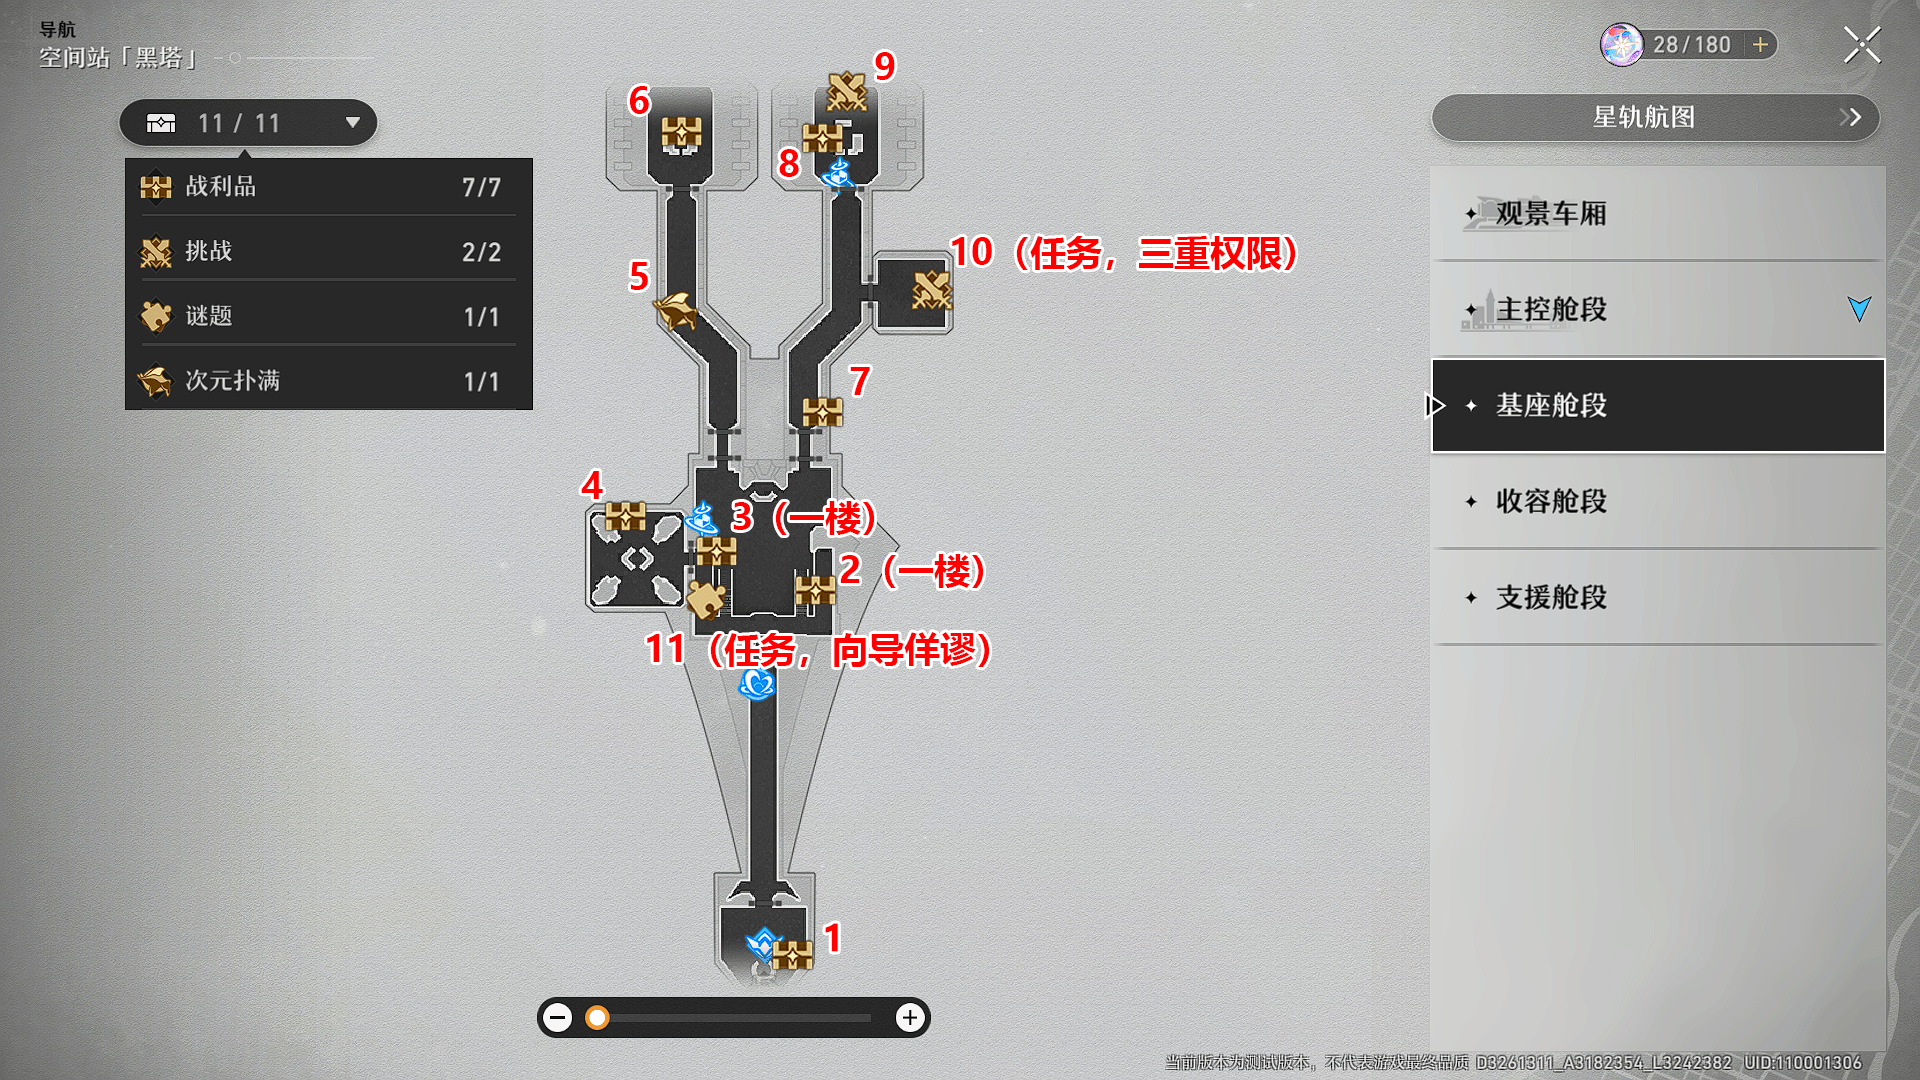Viewport: 1920px width, 1080px height.
Task: Click 次元扑满 1/1 row
Action: point(328,381)
